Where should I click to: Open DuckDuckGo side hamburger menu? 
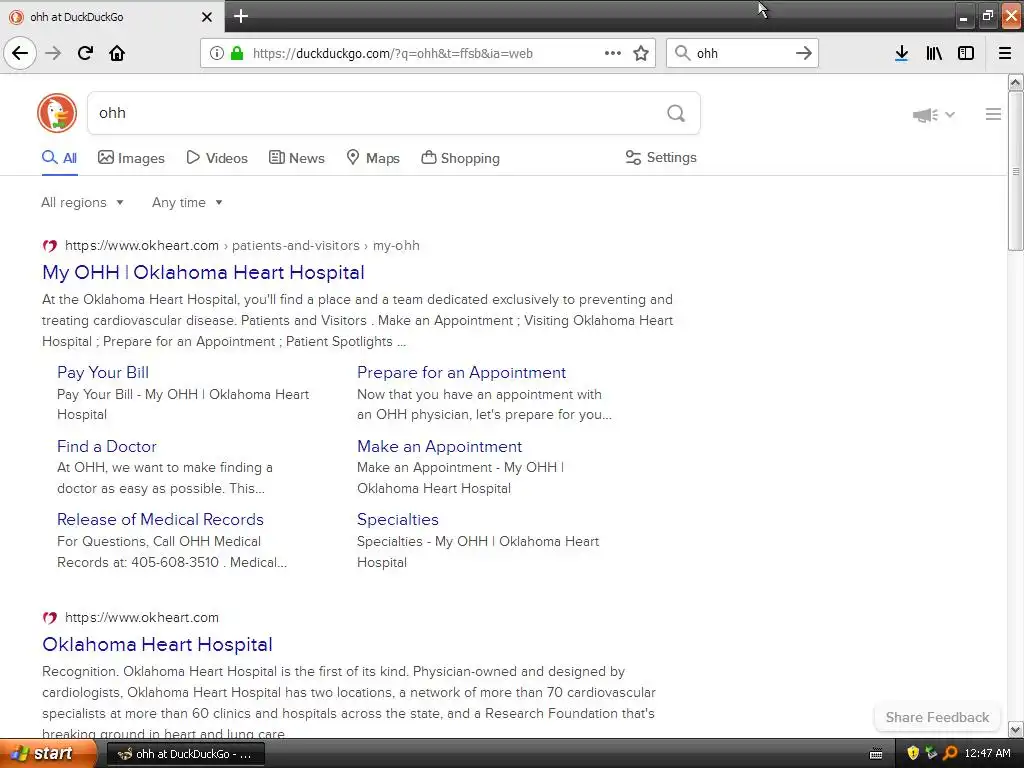993,114
